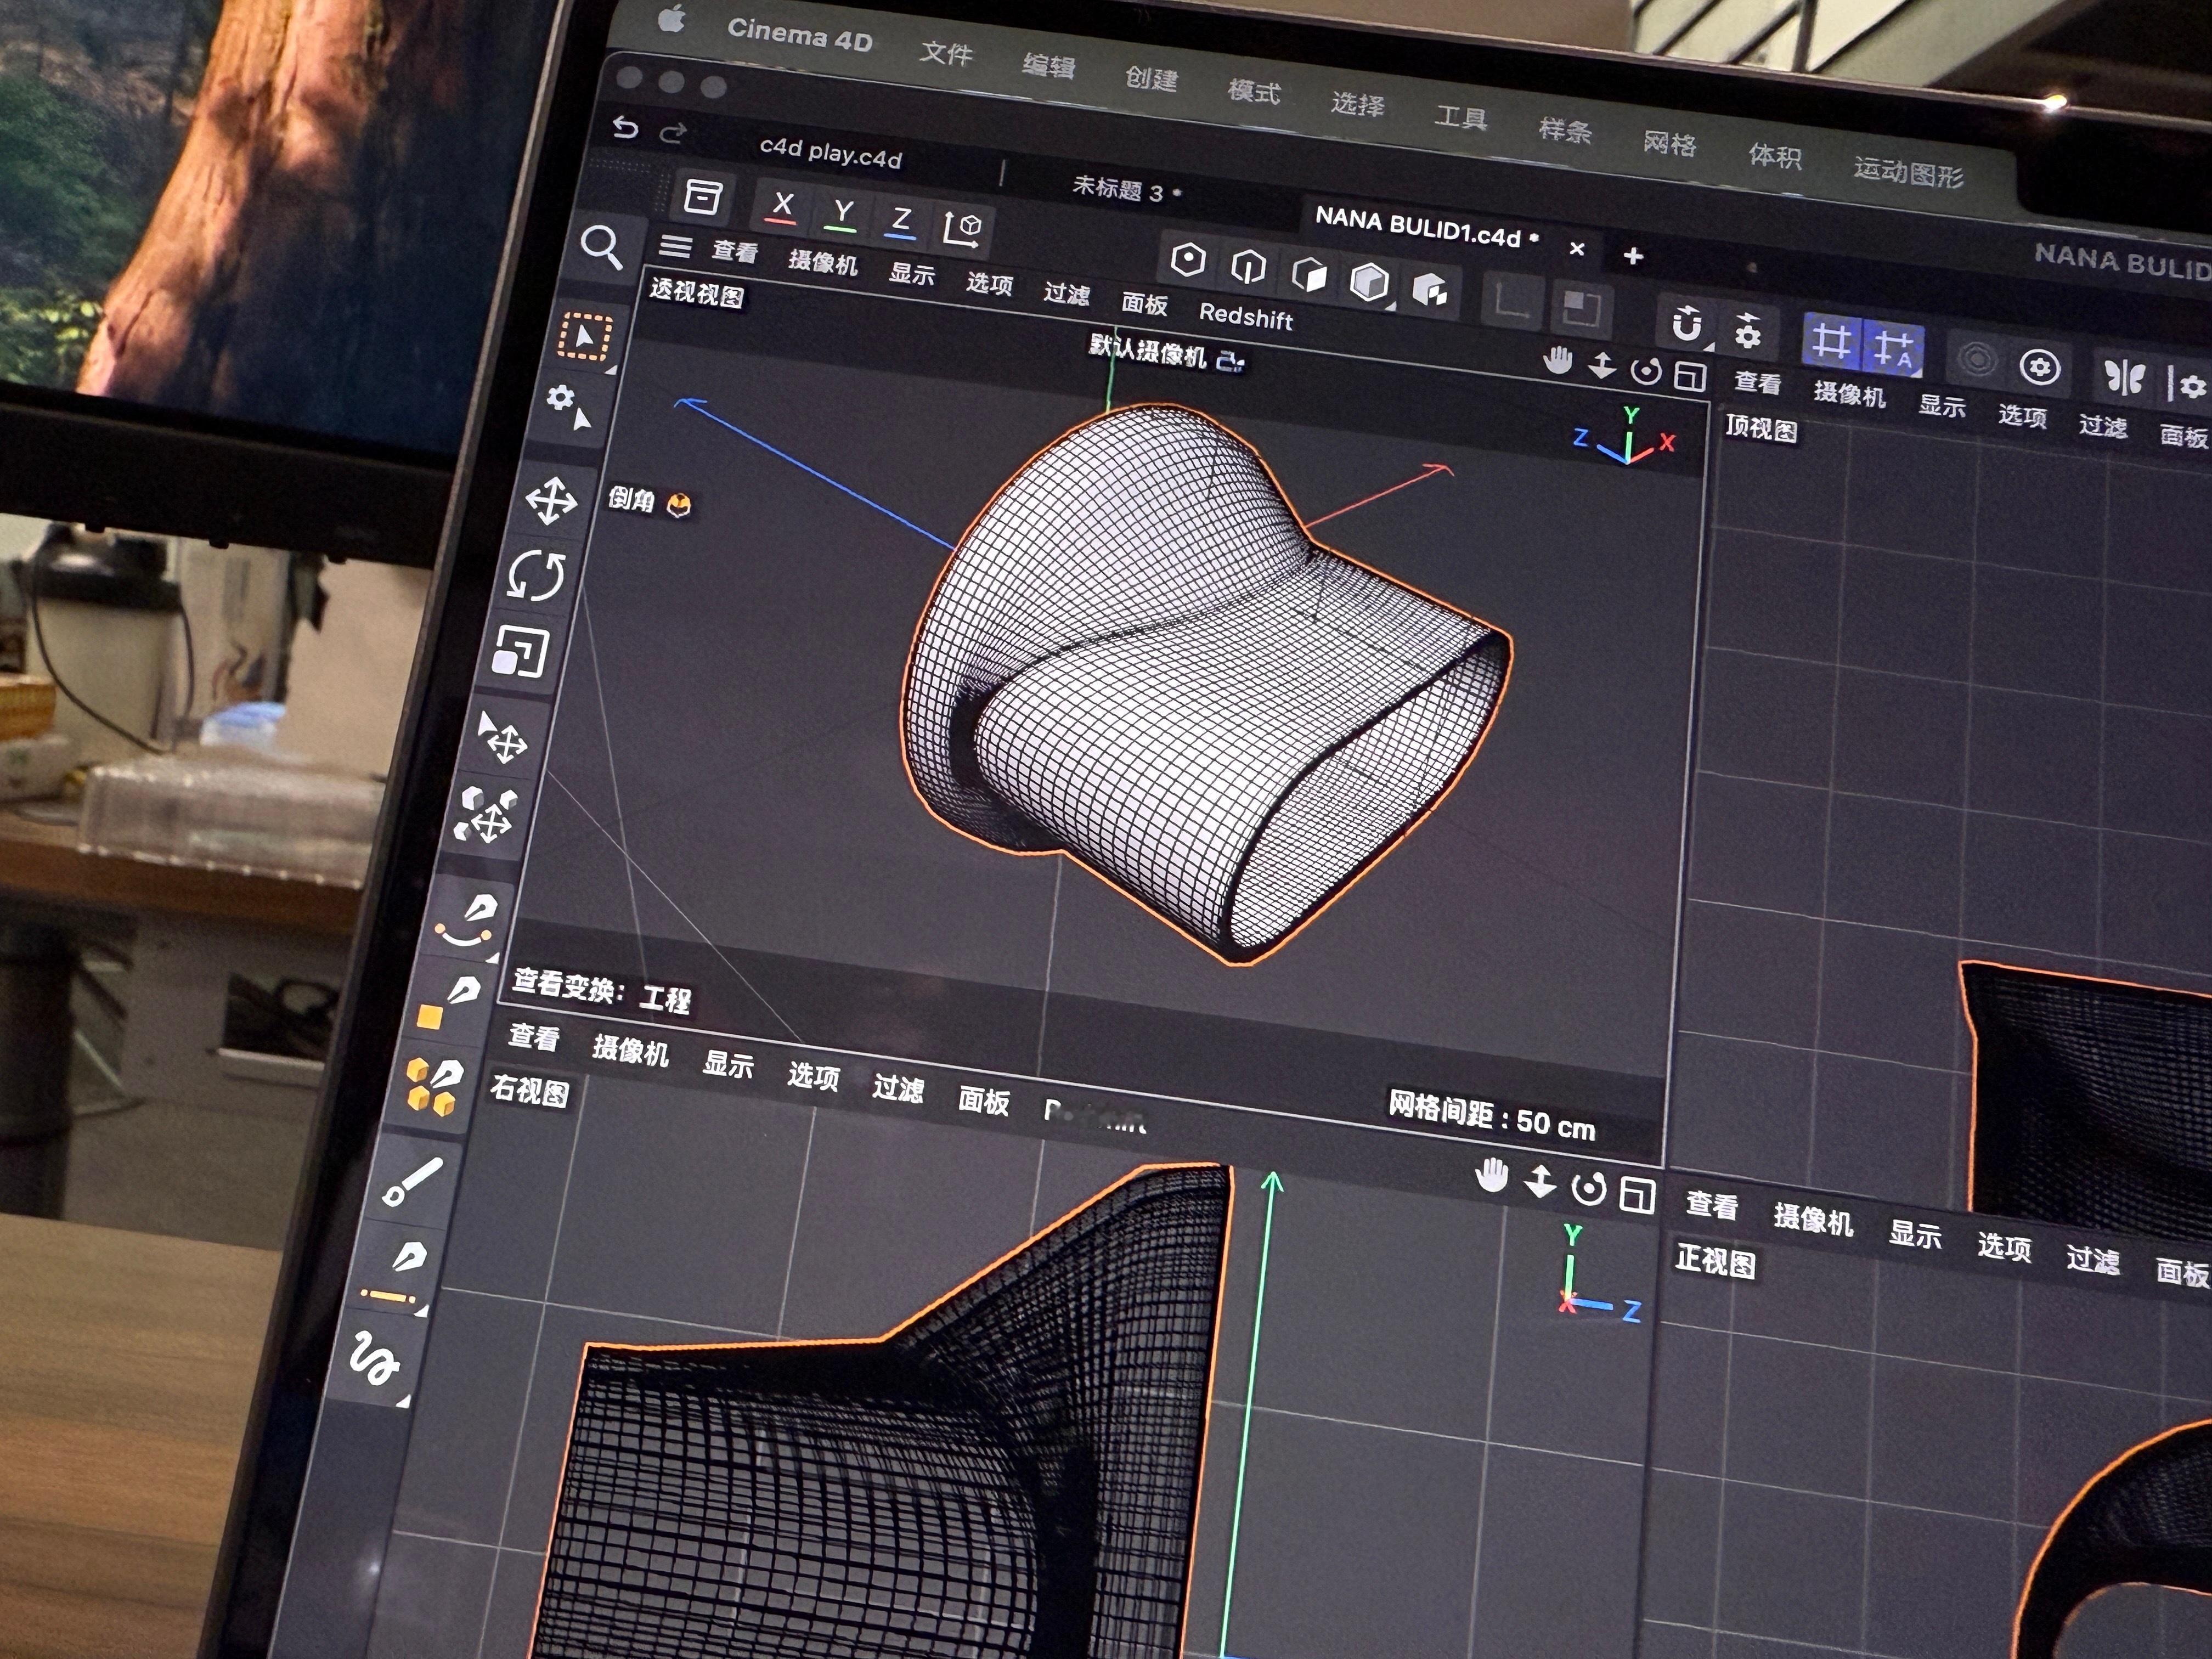The height and width of the screenshot is (1659, 2212).
Task: Click the Undo arrow in the toolbar
Action: [625, 127]
